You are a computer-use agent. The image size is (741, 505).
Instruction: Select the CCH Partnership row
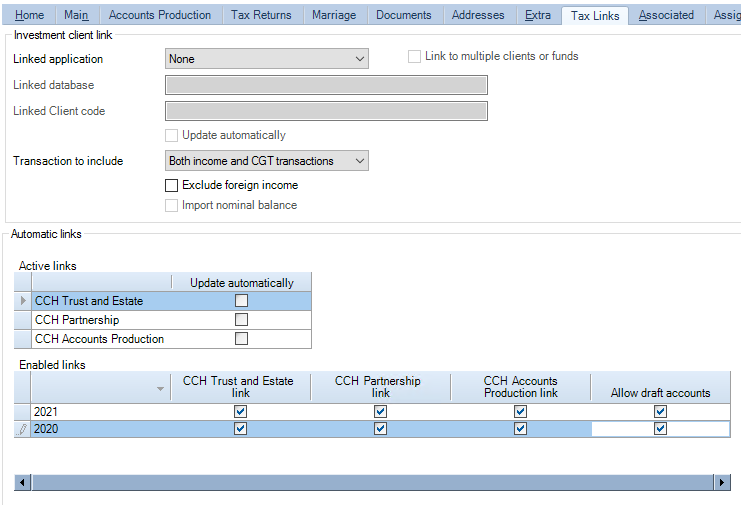click(x=163, y=320)
